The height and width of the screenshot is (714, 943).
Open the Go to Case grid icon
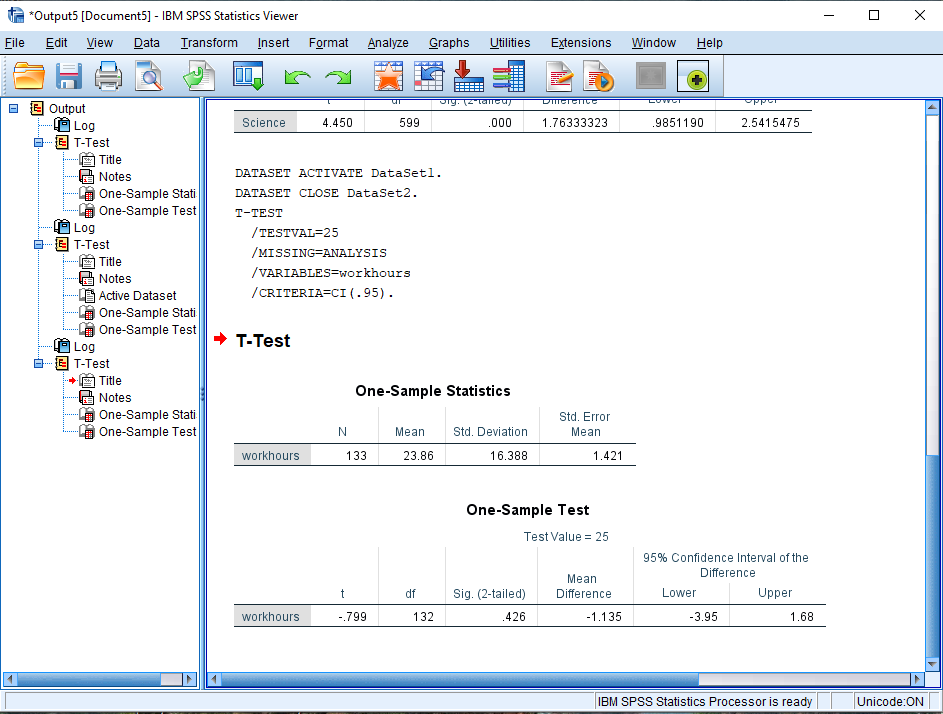428,76
